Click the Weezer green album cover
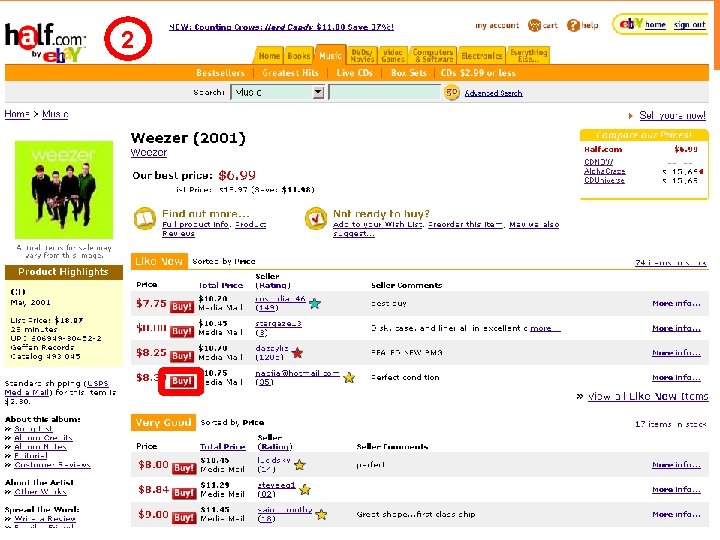720x540 pixels. tap(64, 190)
